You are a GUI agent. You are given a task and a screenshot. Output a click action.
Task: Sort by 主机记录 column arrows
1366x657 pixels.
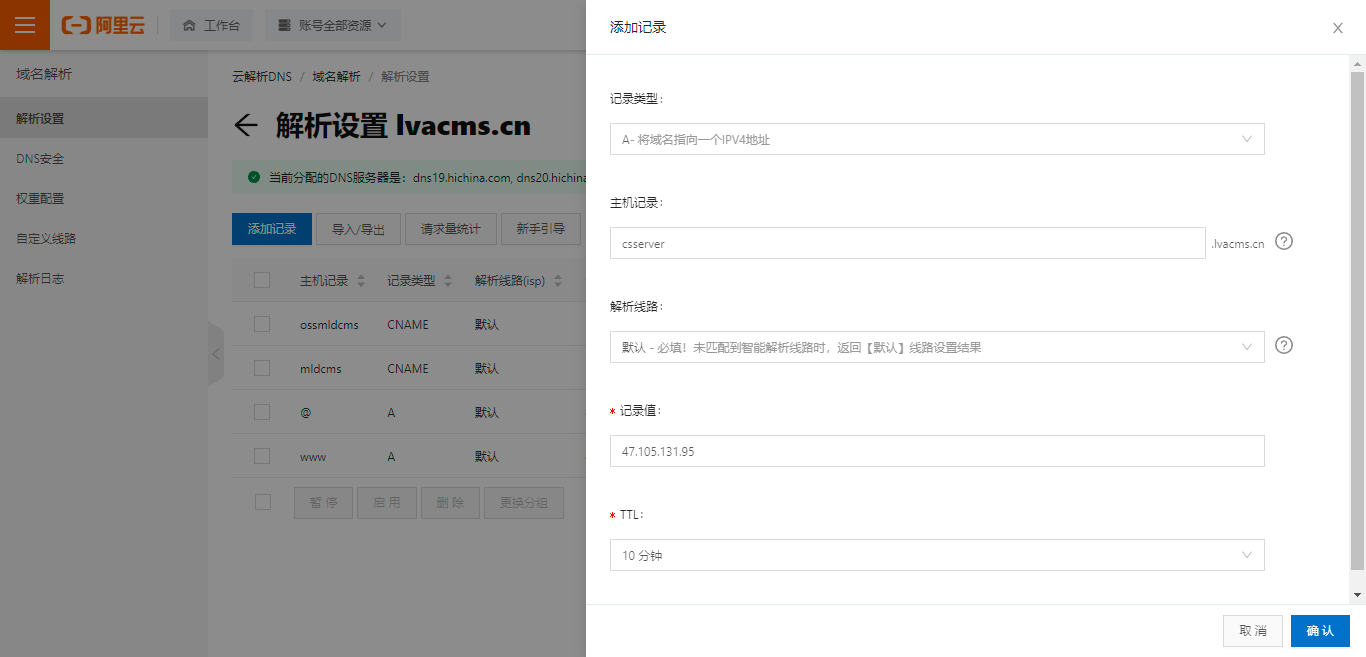point(361,281)
